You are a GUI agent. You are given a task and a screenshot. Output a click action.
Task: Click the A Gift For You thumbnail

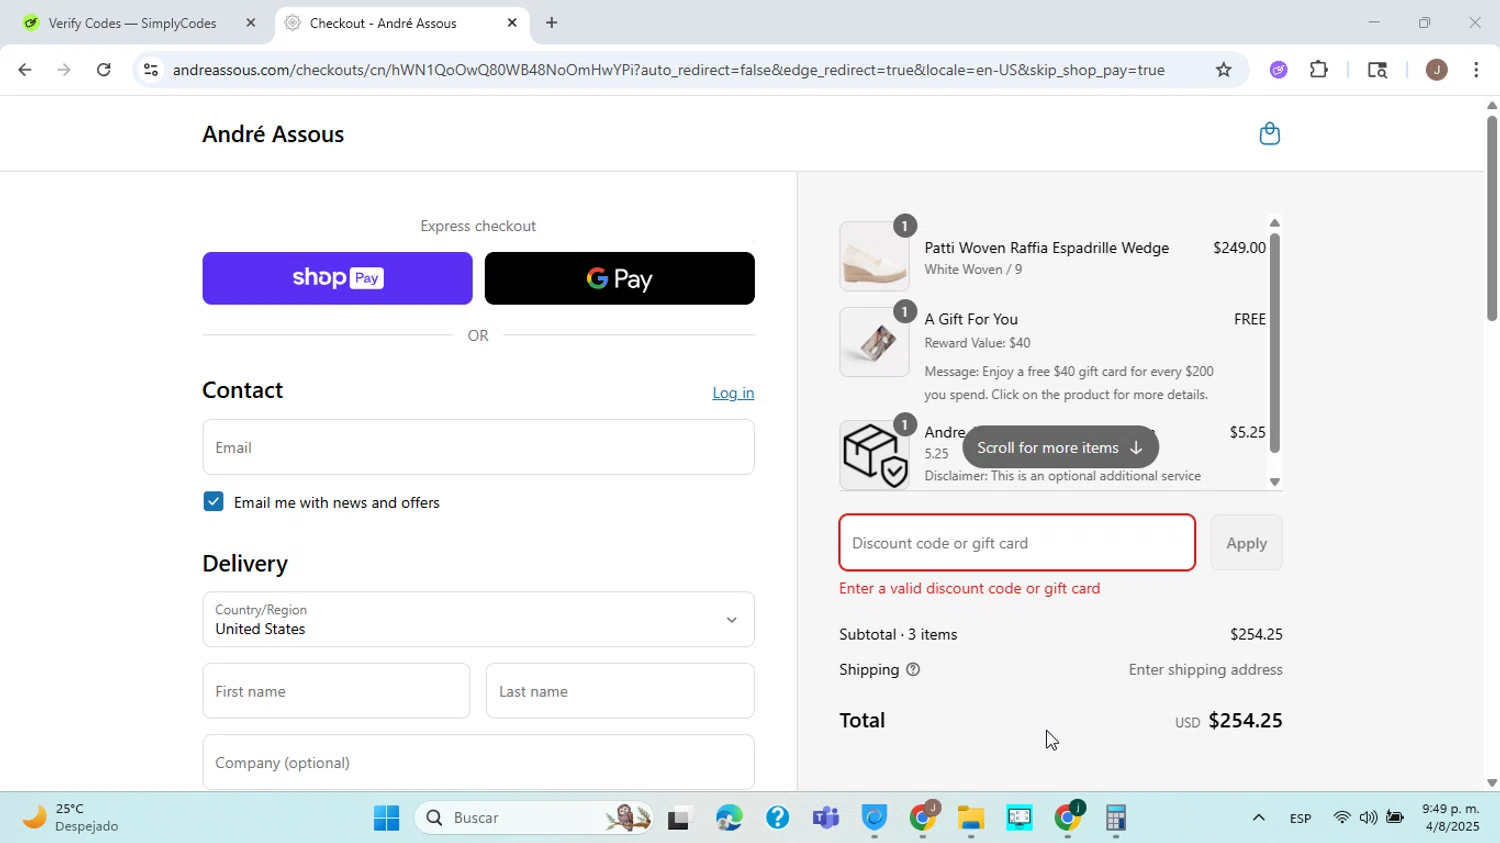(874, 342)
